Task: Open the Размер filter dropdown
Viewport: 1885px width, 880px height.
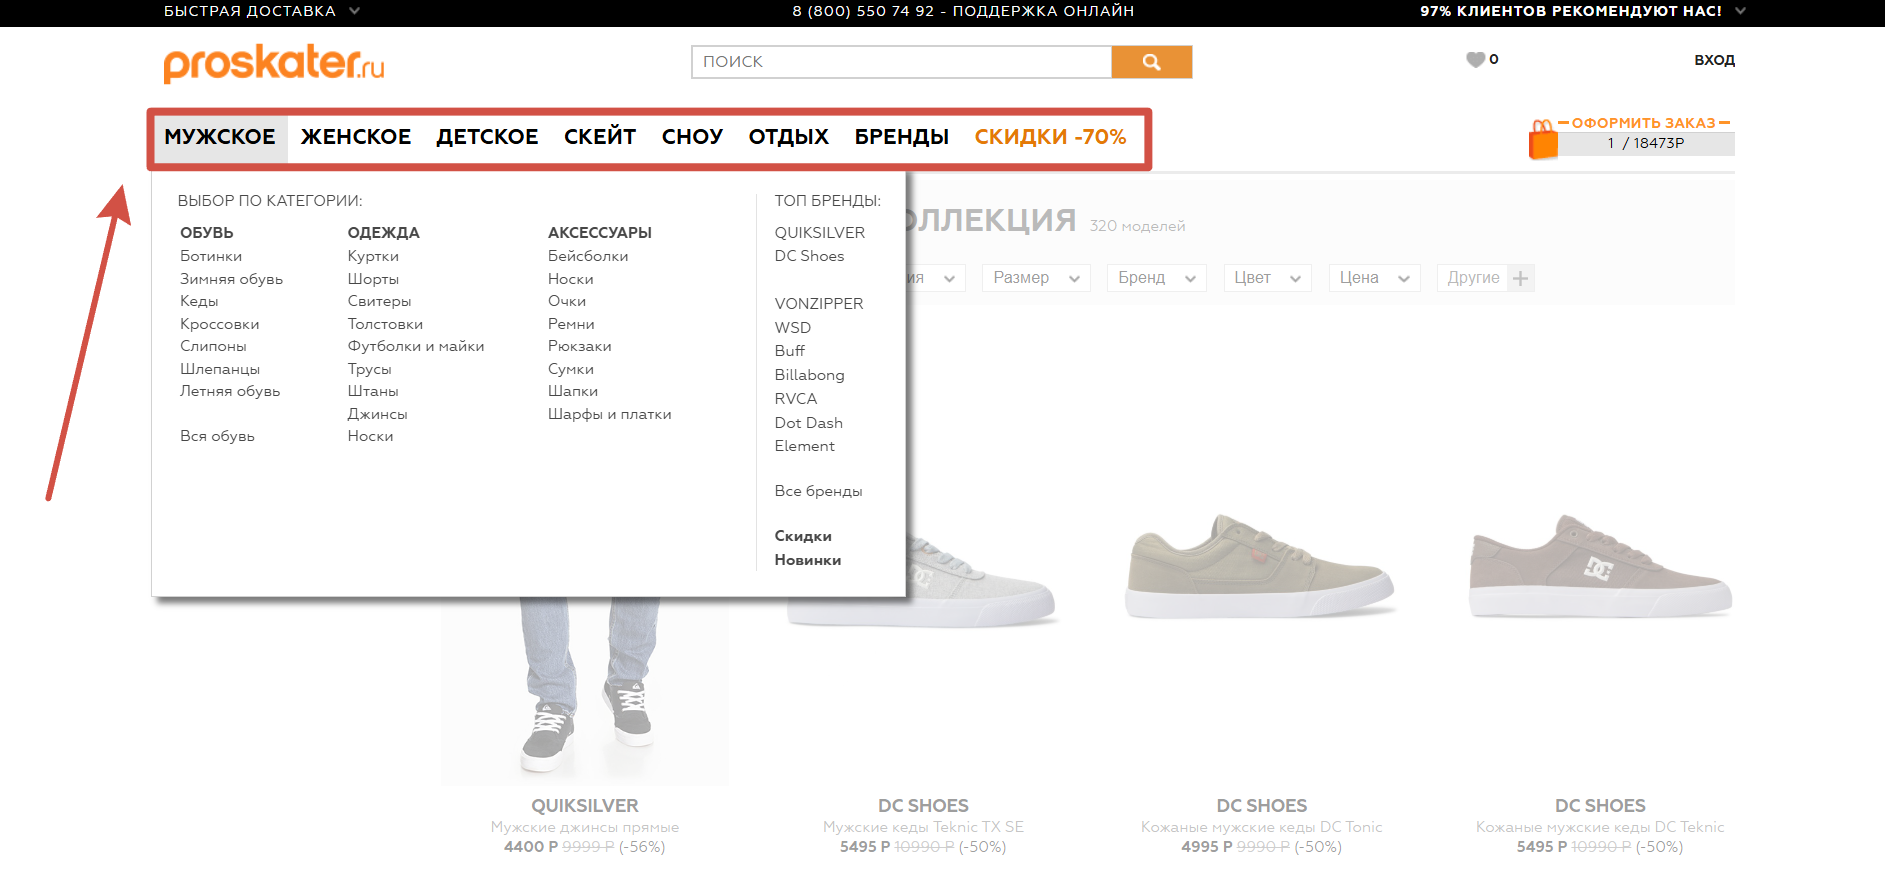Action: pyautogui.click(x=1036, y=278)
